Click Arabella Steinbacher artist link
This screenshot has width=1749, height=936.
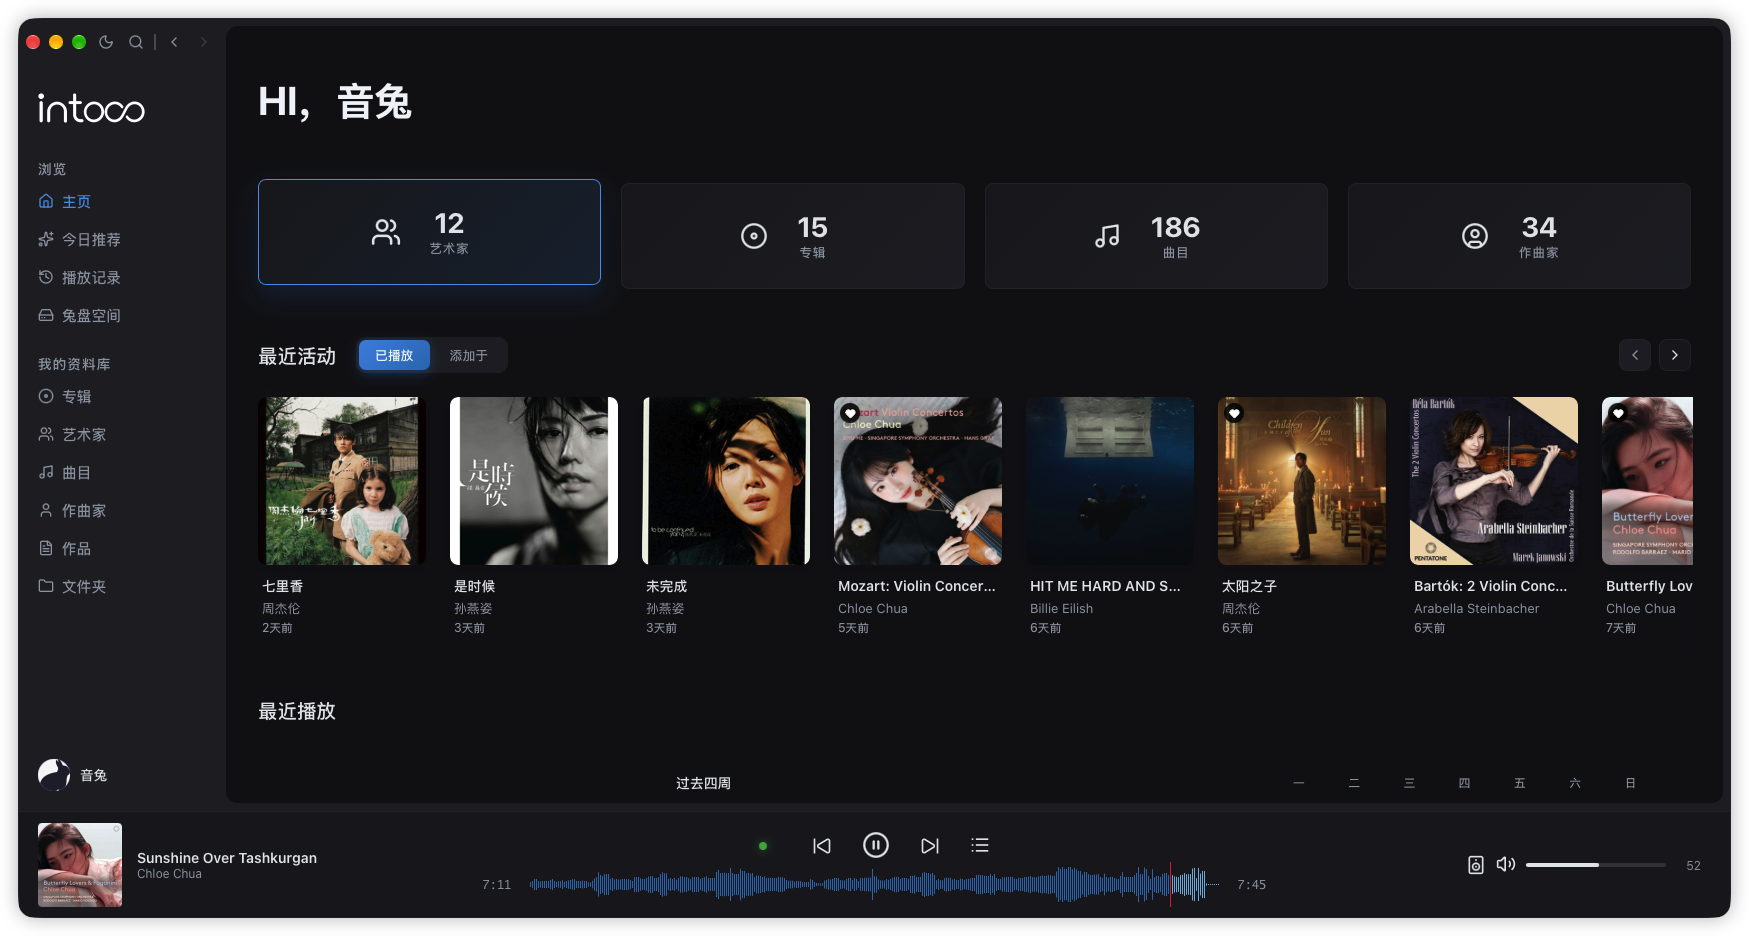(x=1476, y=609)
